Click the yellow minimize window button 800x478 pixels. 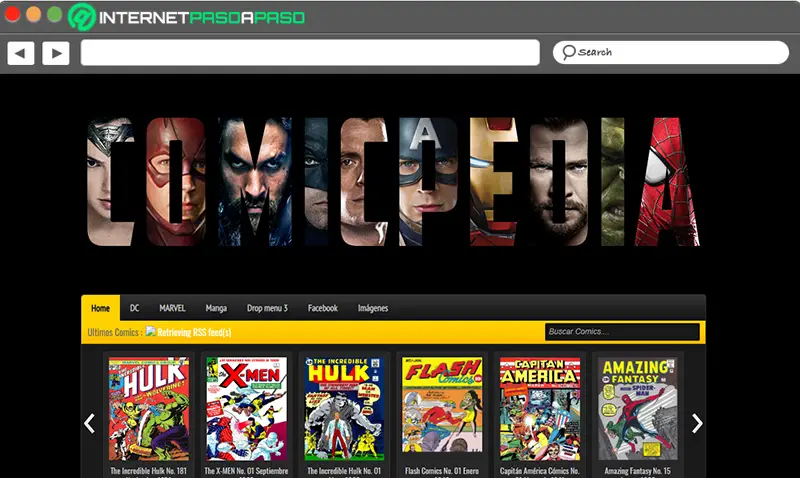point(34,14)
